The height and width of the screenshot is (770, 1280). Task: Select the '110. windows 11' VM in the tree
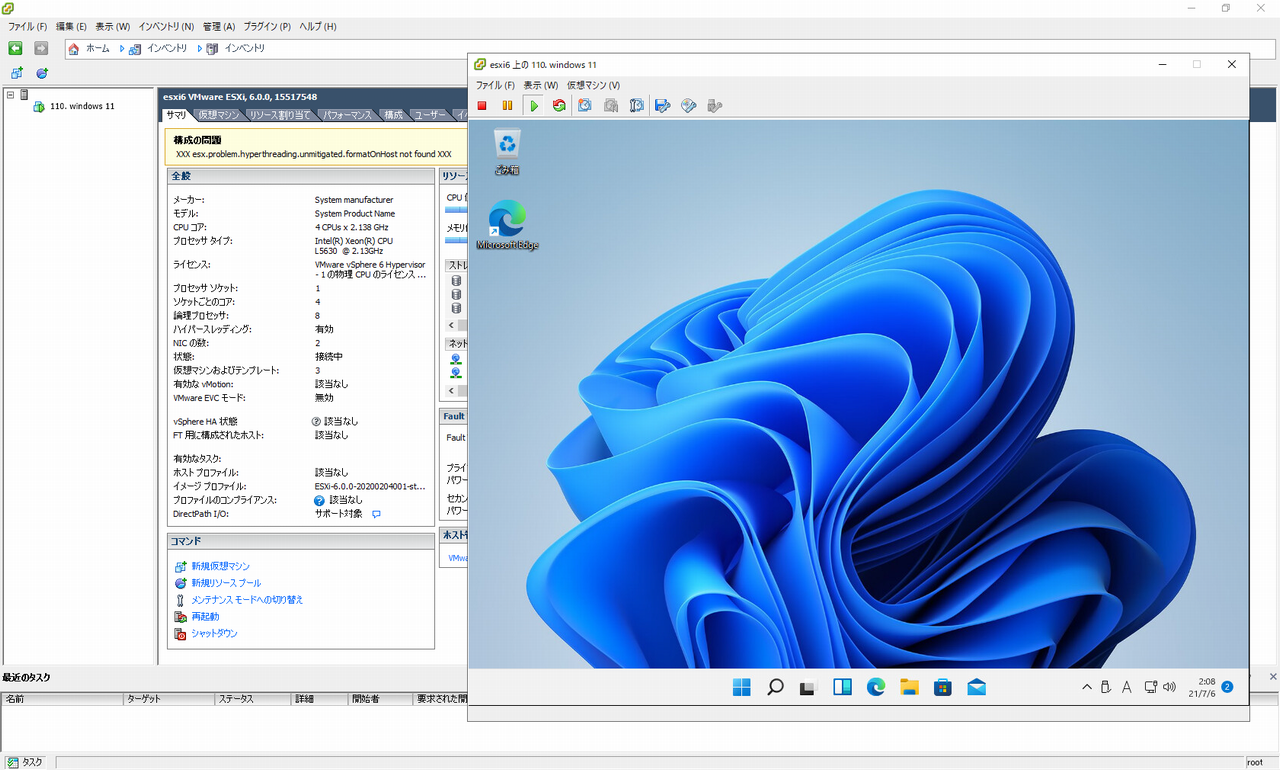pyautogui.click(x=73, y=106)
